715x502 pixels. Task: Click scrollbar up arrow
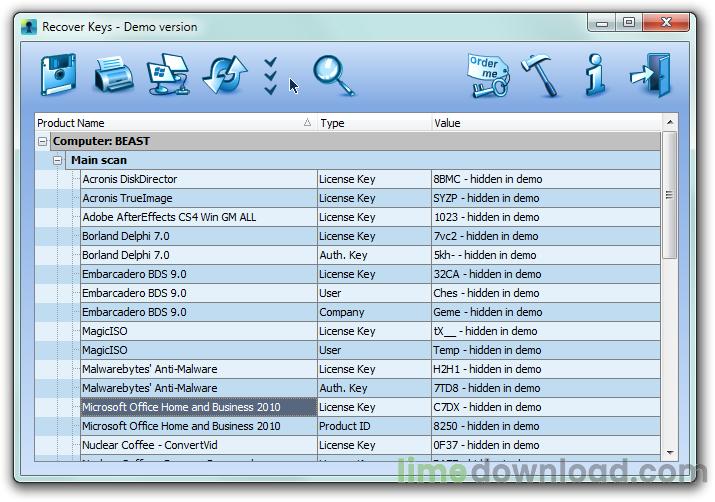(670, 122)
